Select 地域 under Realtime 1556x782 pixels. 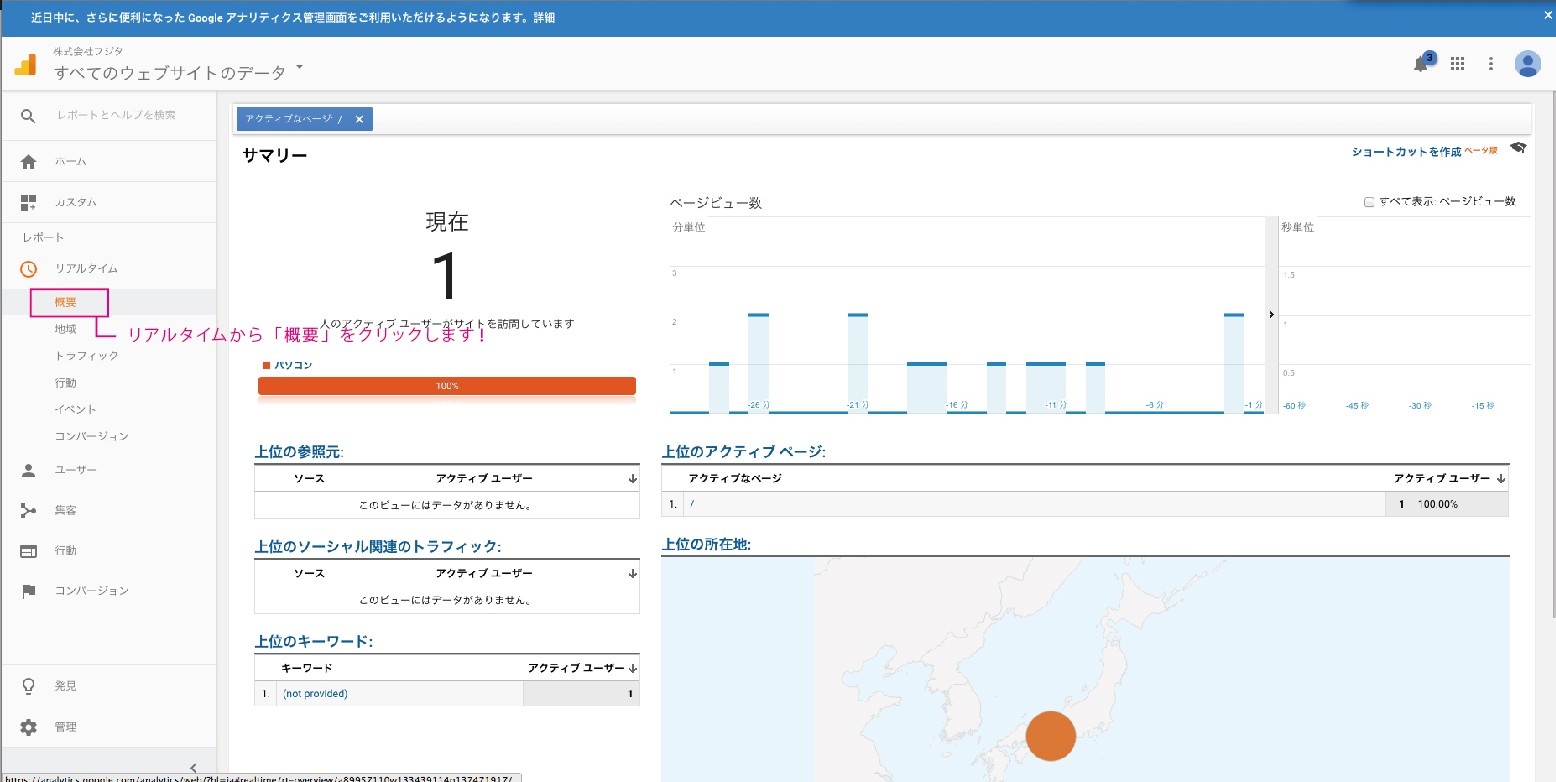[66, 329]
